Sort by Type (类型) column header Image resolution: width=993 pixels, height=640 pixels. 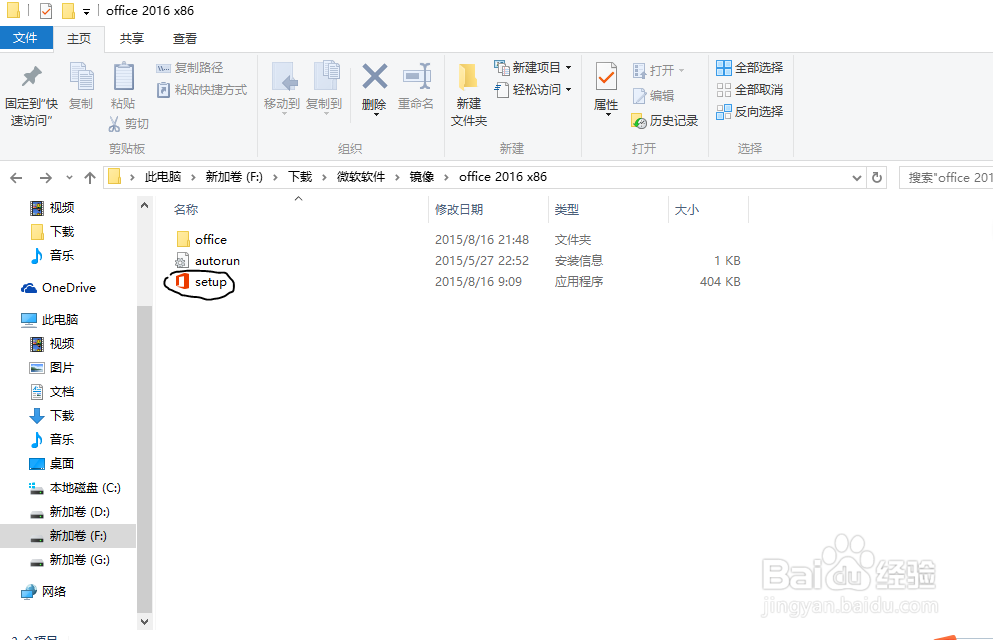(567, 210)
